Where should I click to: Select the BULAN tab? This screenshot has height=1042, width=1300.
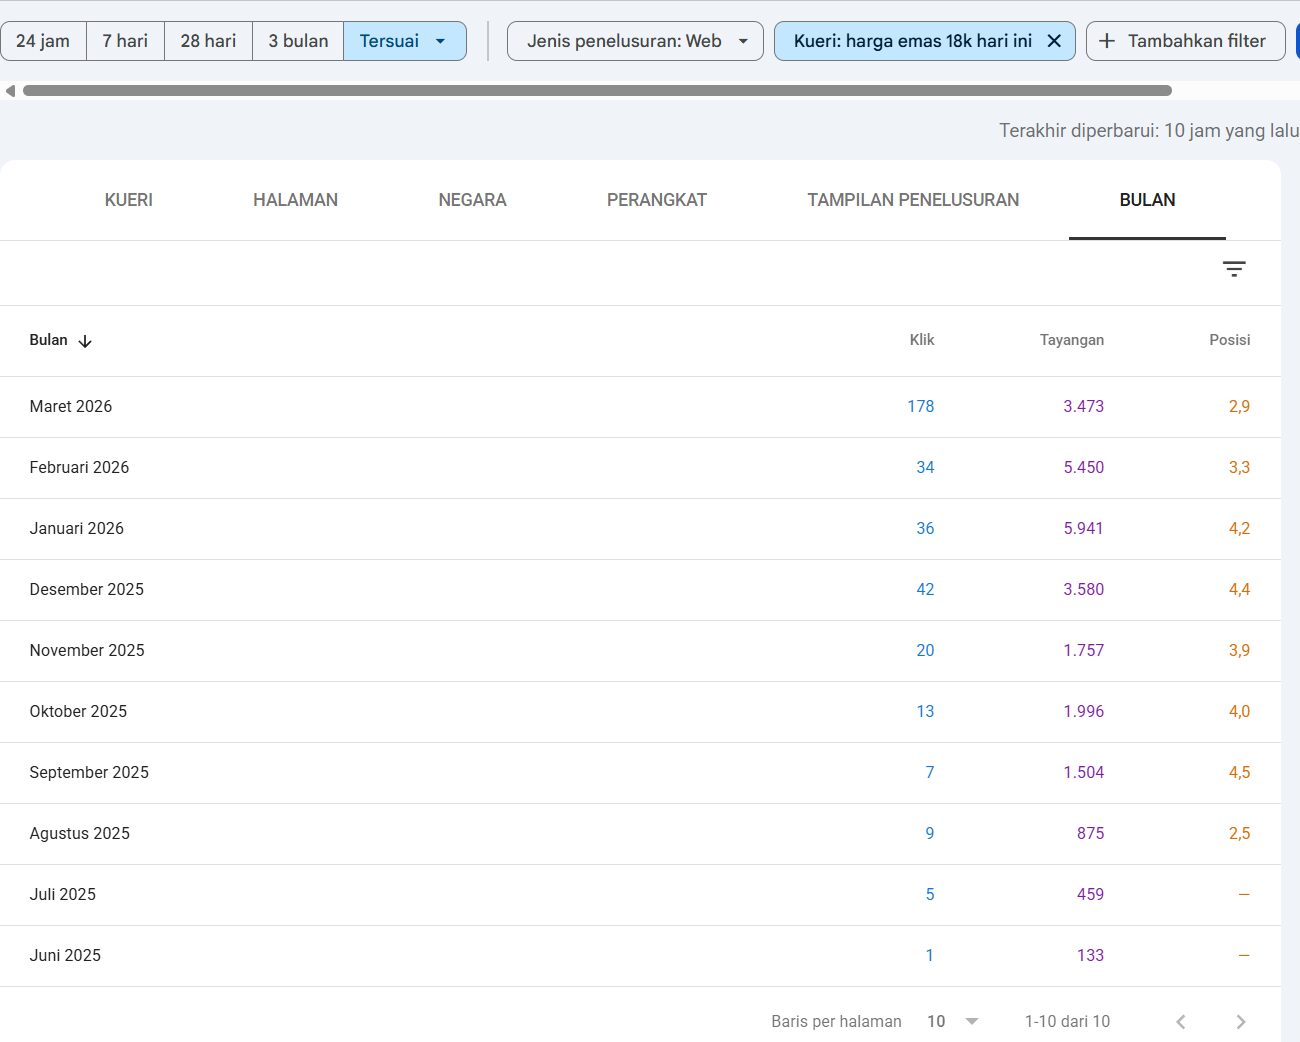pos(1147,200)
